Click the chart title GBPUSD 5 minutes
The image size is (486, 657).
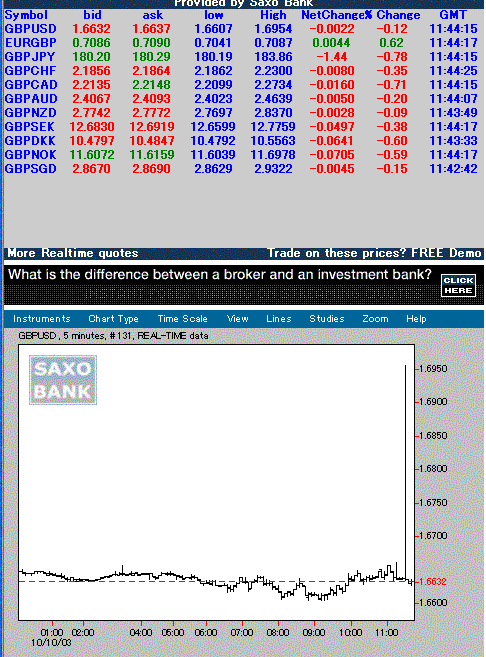(x=113, y=336)
